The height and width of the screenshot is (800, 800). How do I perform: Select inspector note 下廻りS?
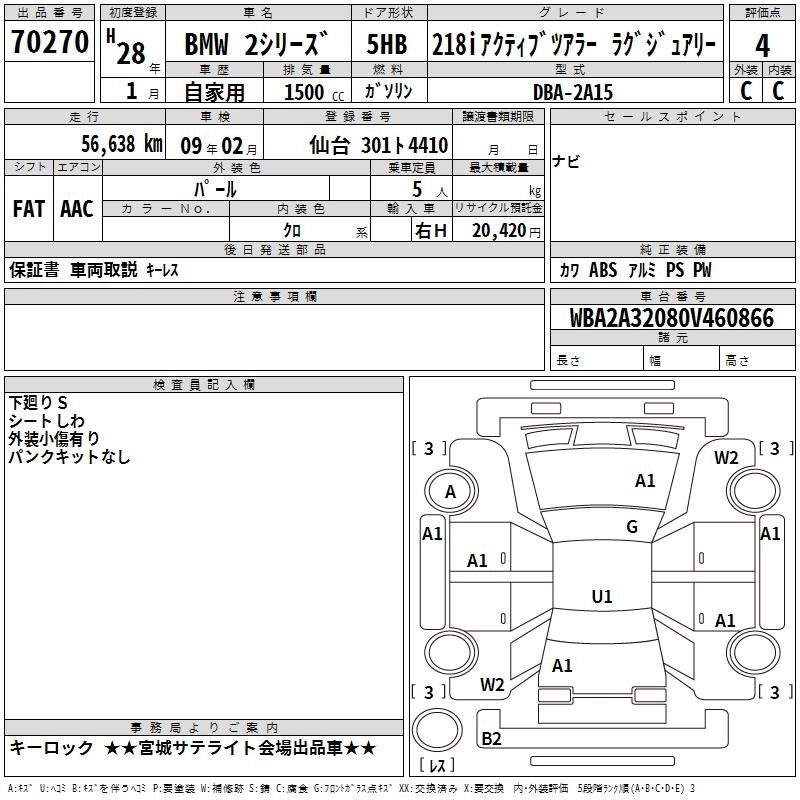[x=38, y=403]
